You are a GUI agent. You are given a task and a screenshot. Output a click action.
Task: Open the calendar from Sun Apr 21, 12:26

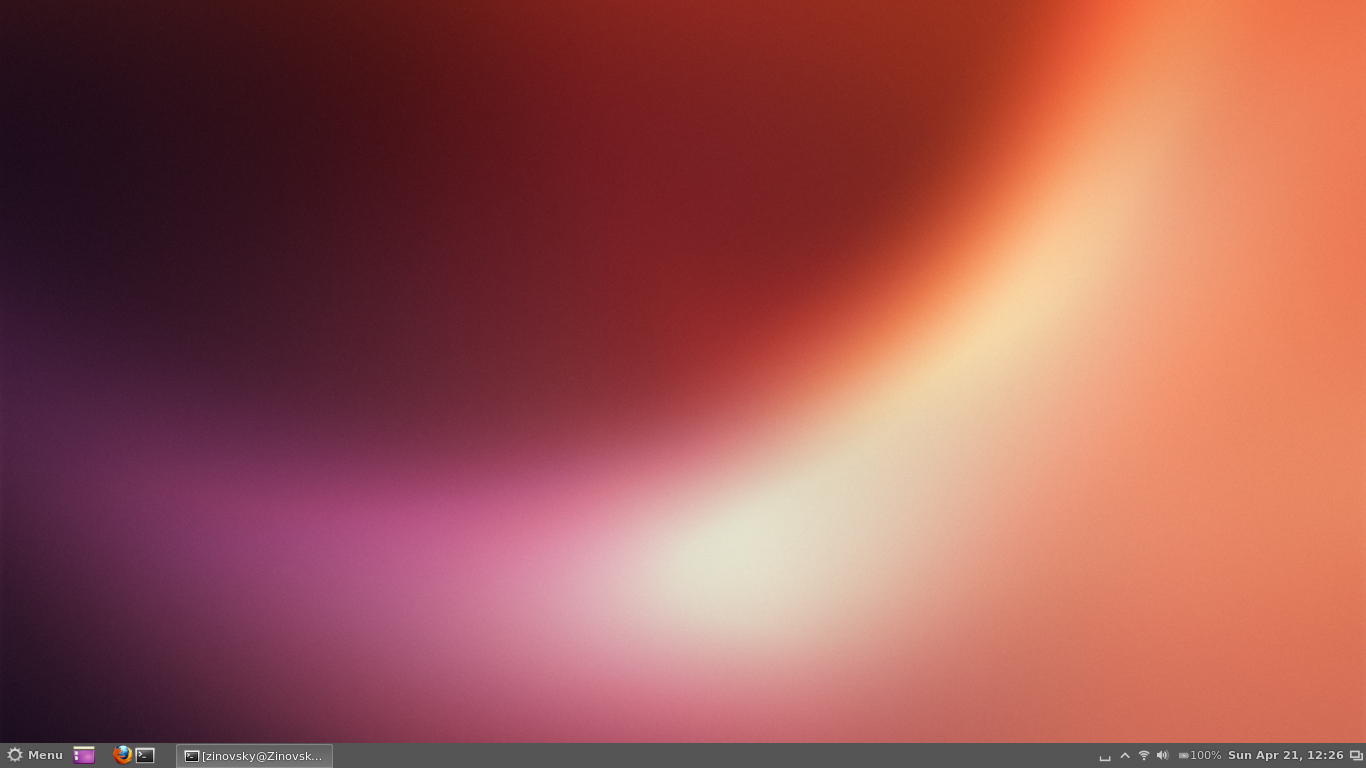pyautogui.click(x=1286, y=756)
